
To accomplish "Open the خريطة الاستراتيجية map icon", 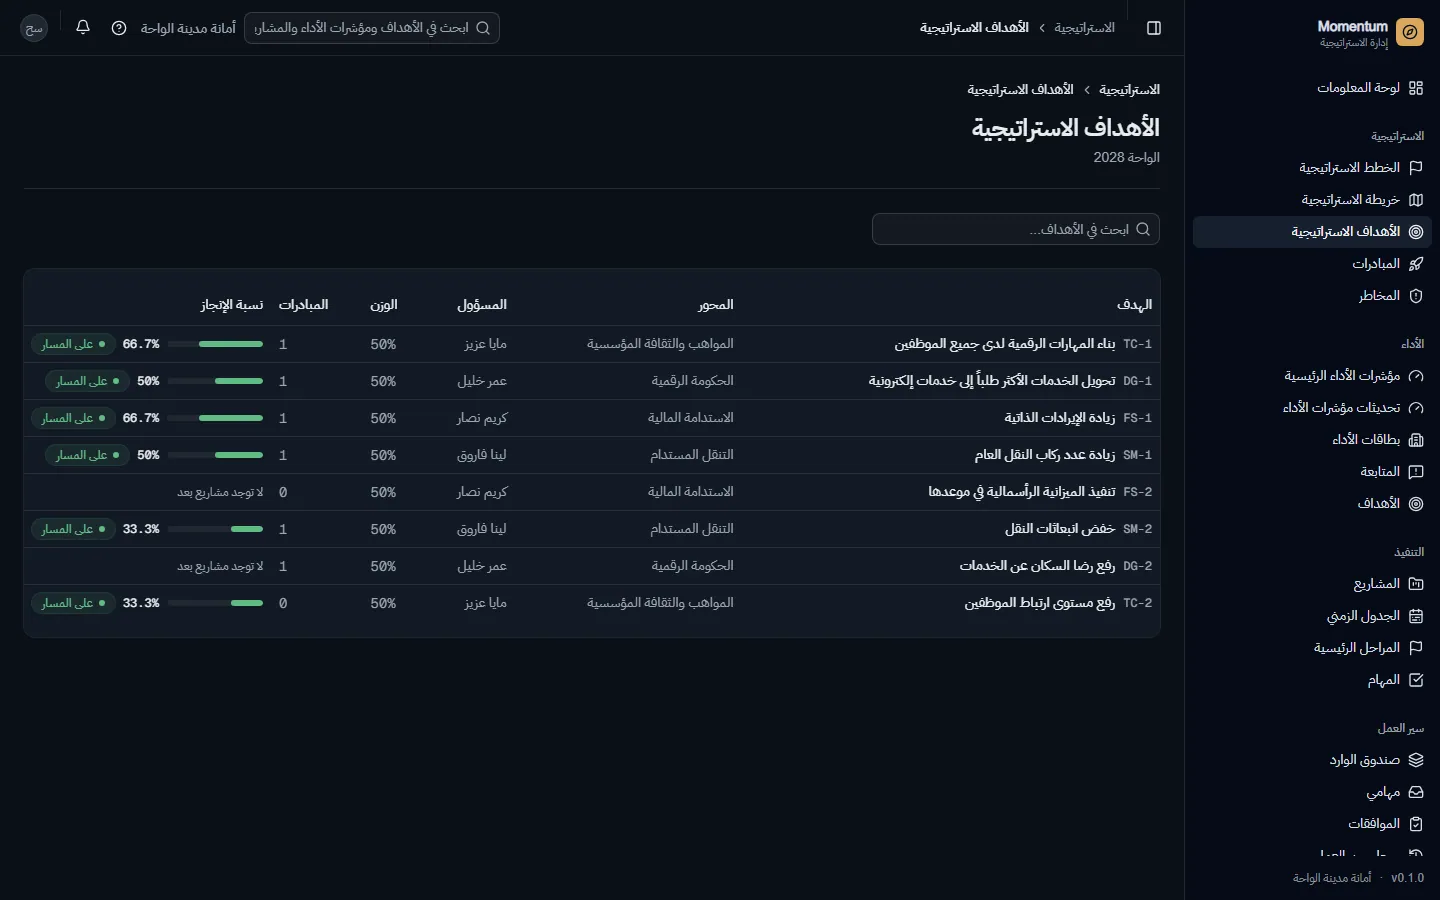I will 1415,200.
